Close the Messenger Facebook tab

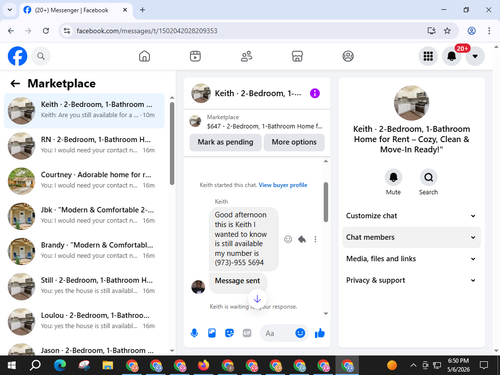click(125, 10)
